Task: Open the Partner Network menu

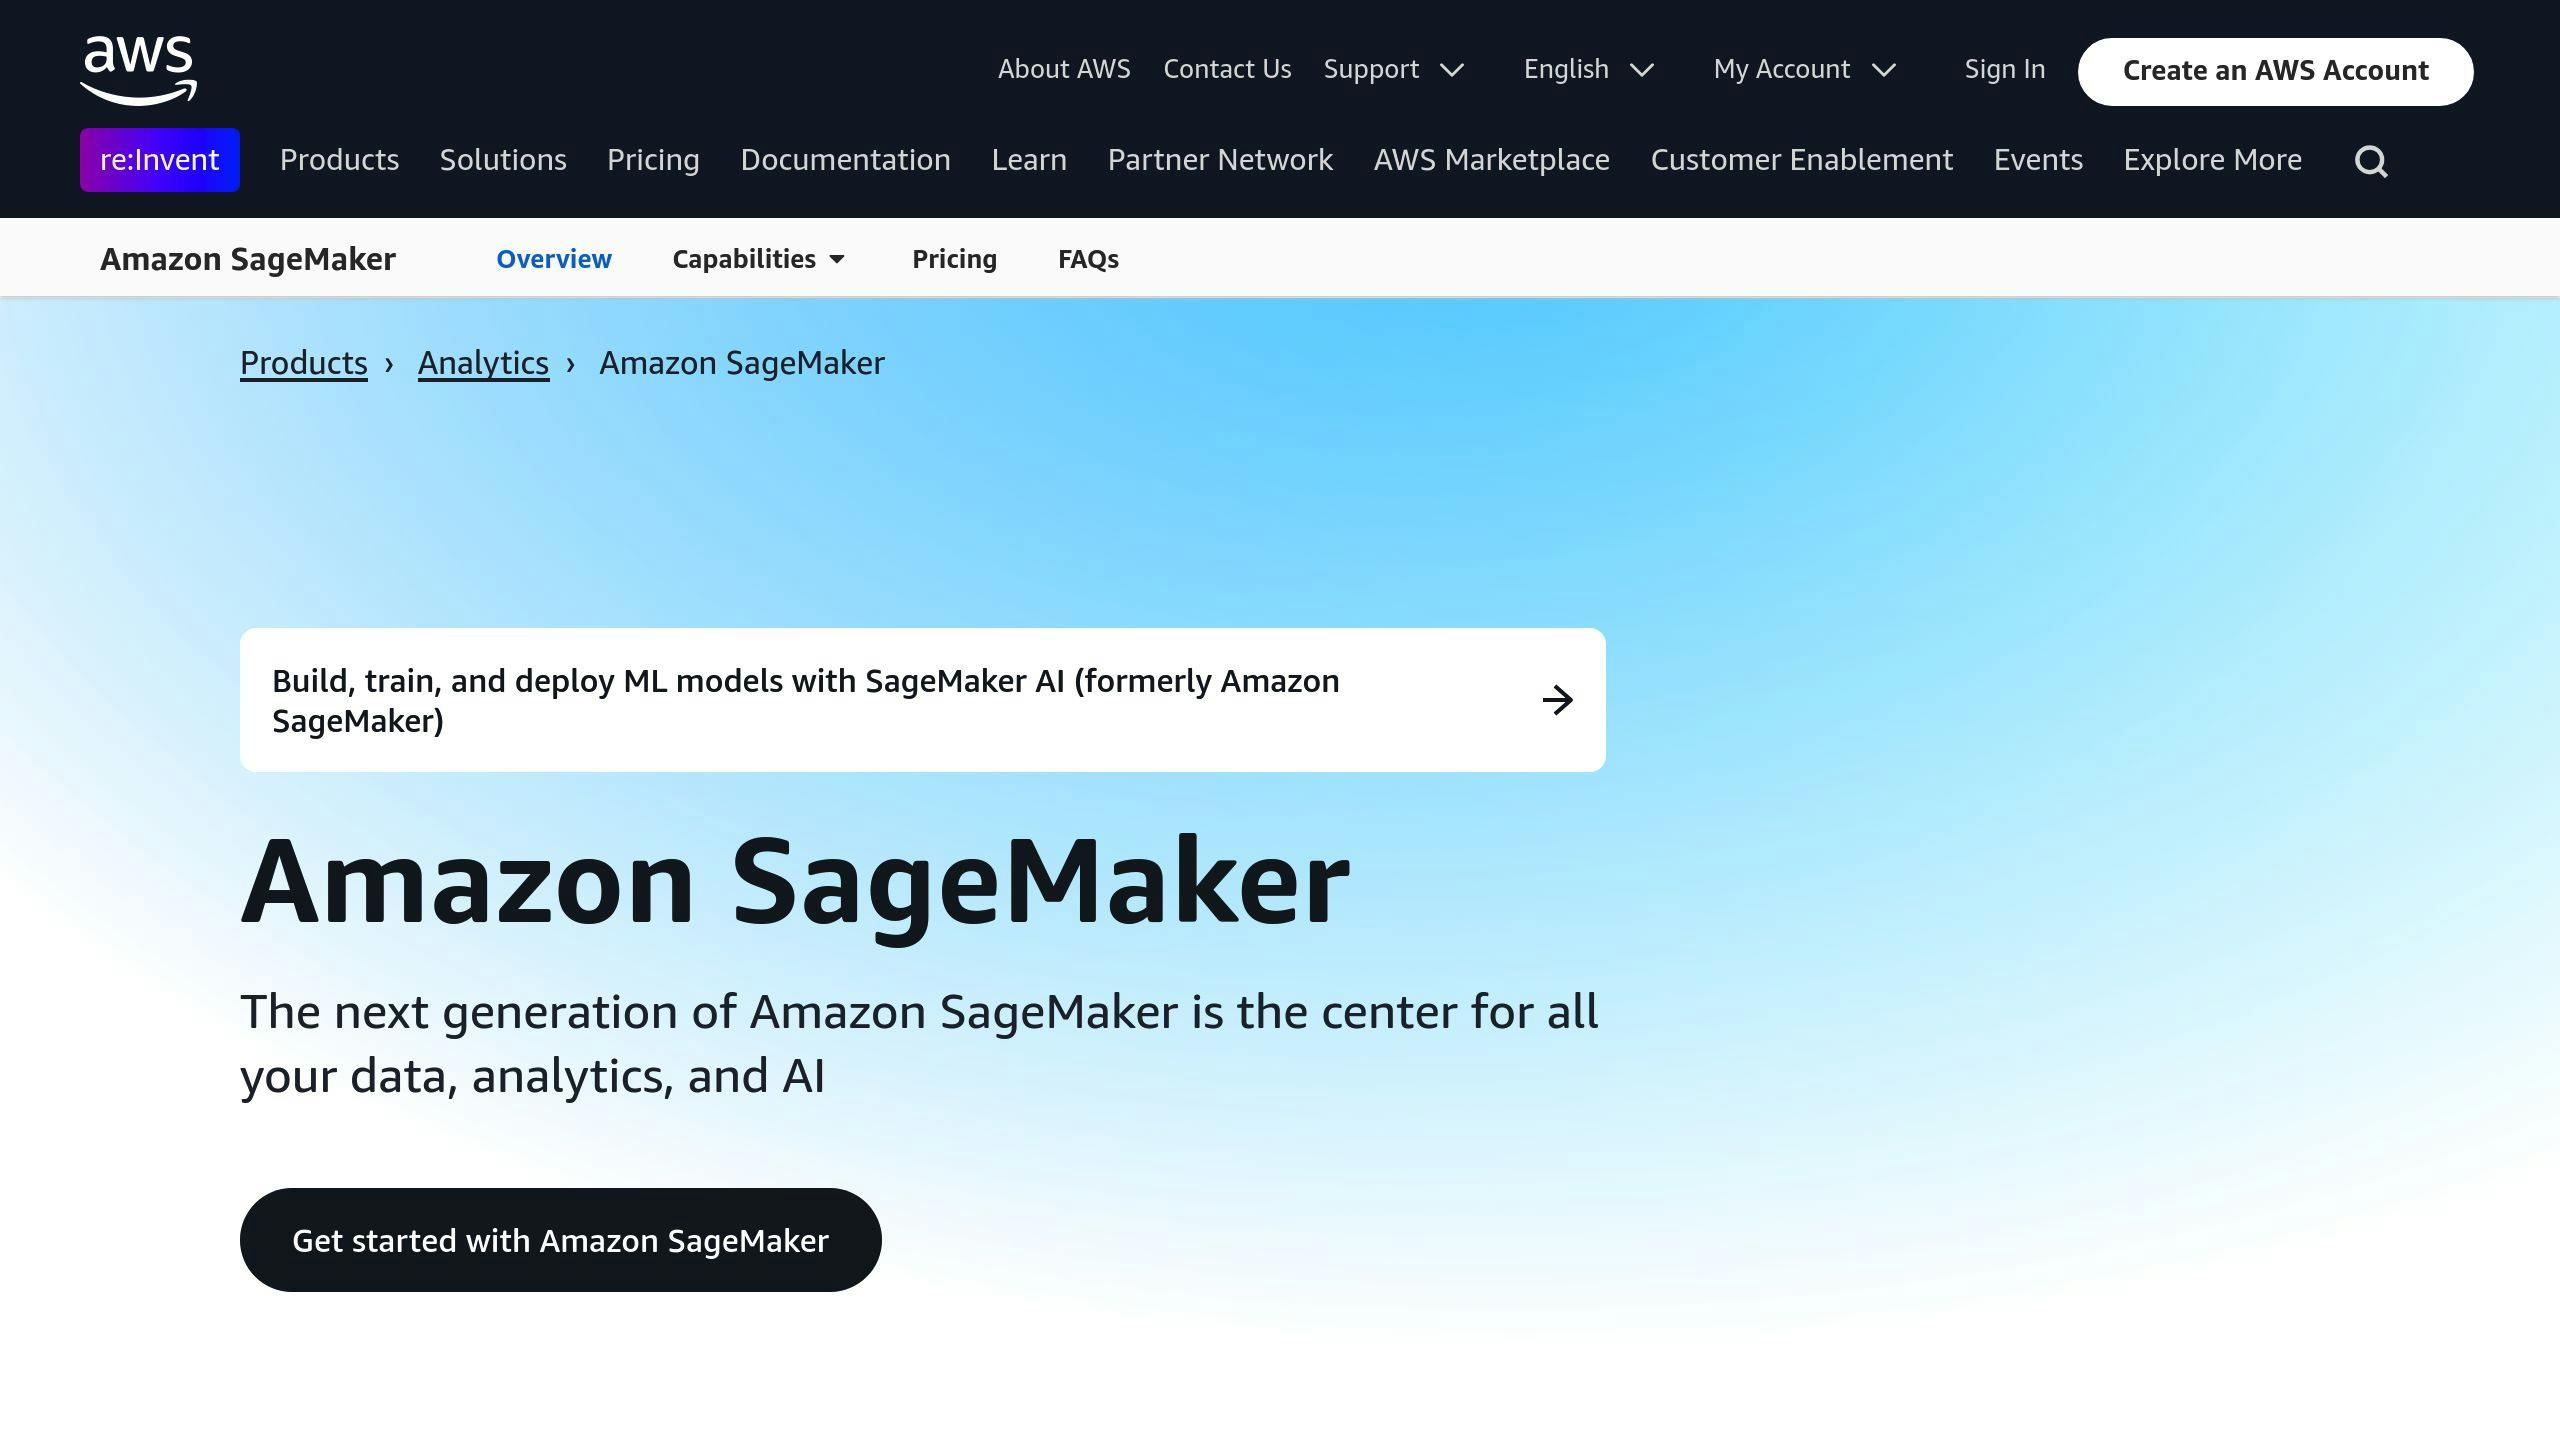Action: click(x=1220, y=160)
